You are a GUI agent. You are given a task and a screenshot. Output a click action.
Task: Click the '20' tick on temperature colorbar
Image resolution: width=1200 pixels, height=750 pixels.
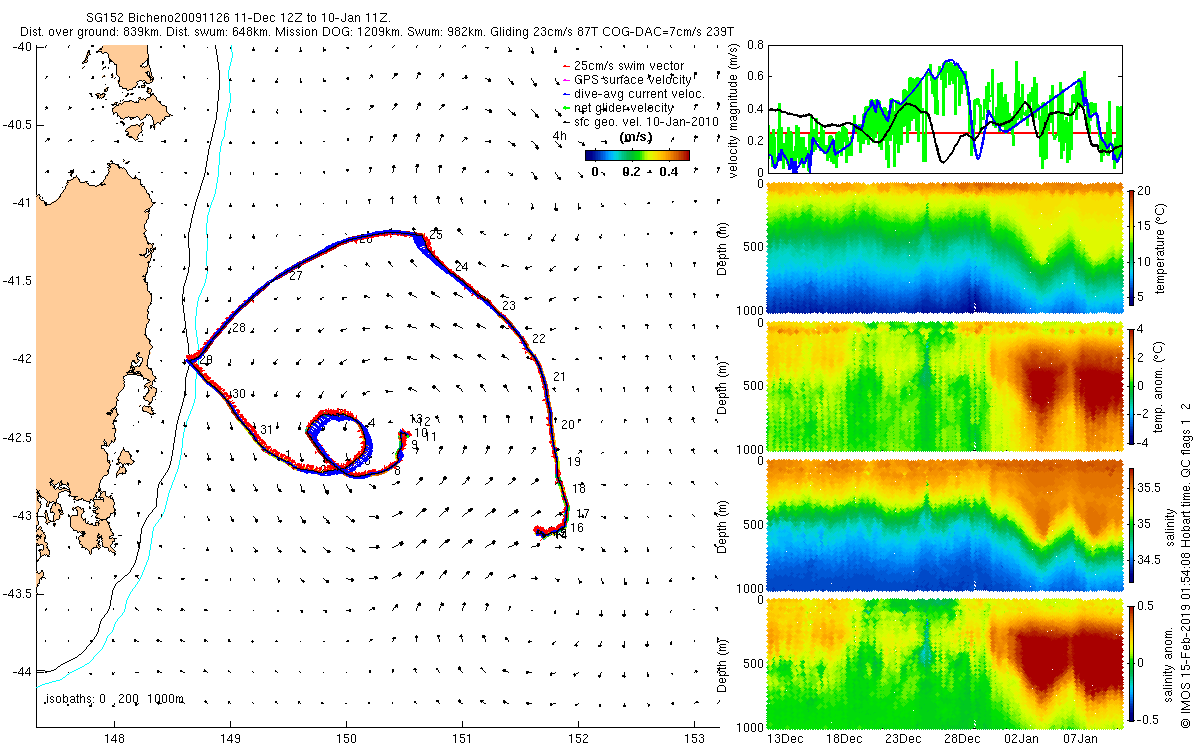pyautogui.click(x=1146, y=190)
